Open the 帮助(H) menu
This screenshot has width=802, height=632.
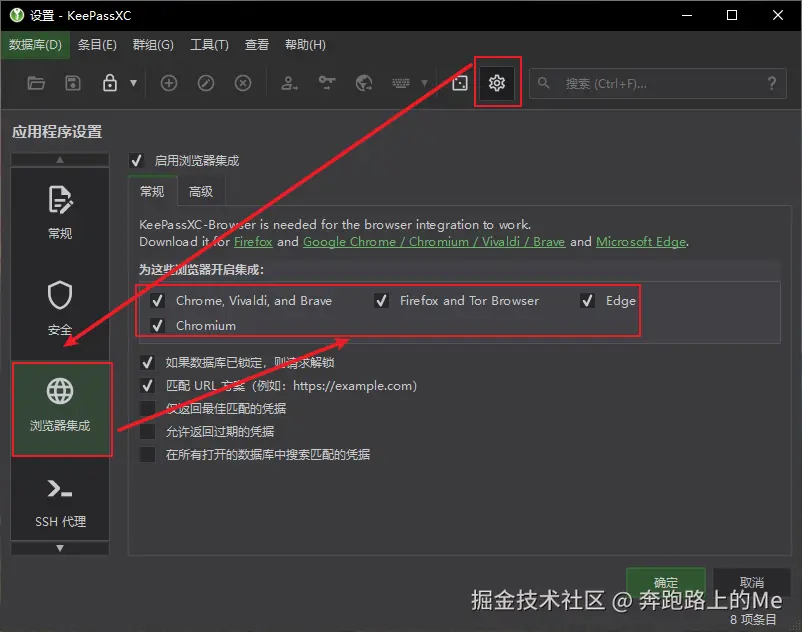[305, 45]
